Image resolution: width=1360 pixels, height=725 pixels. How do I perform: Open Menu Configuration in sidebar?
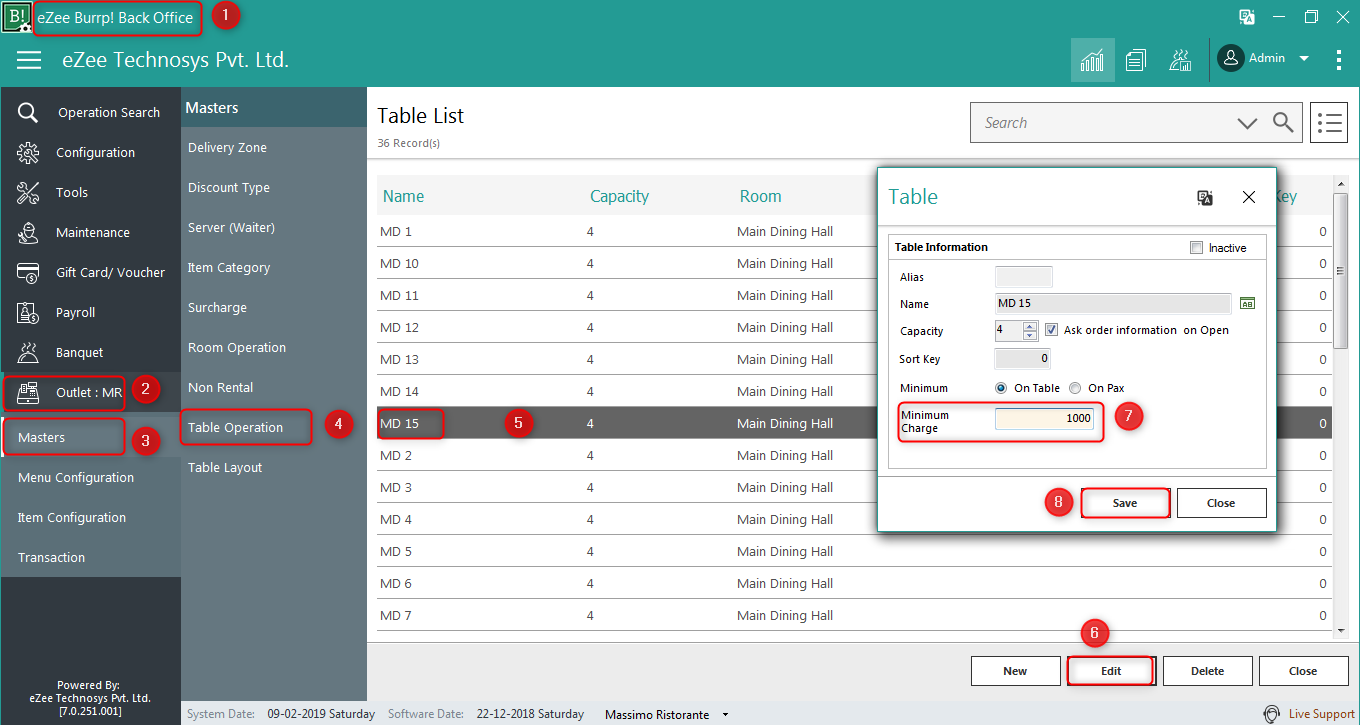(x=76, y=477)
